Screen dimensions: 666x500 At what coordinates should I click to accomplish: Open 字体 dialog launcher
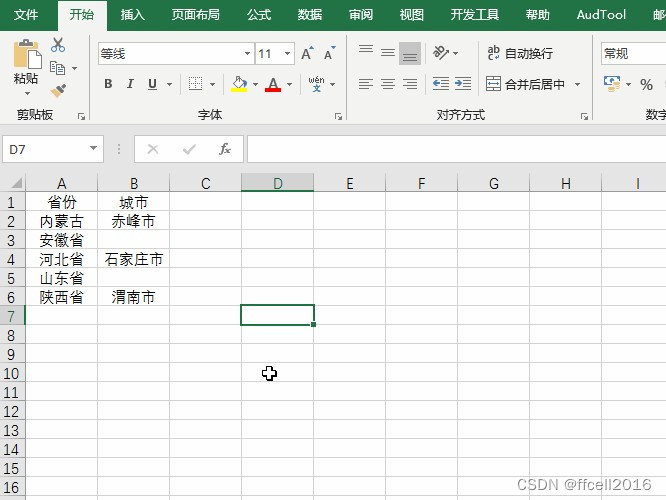[x=338, y=116]
